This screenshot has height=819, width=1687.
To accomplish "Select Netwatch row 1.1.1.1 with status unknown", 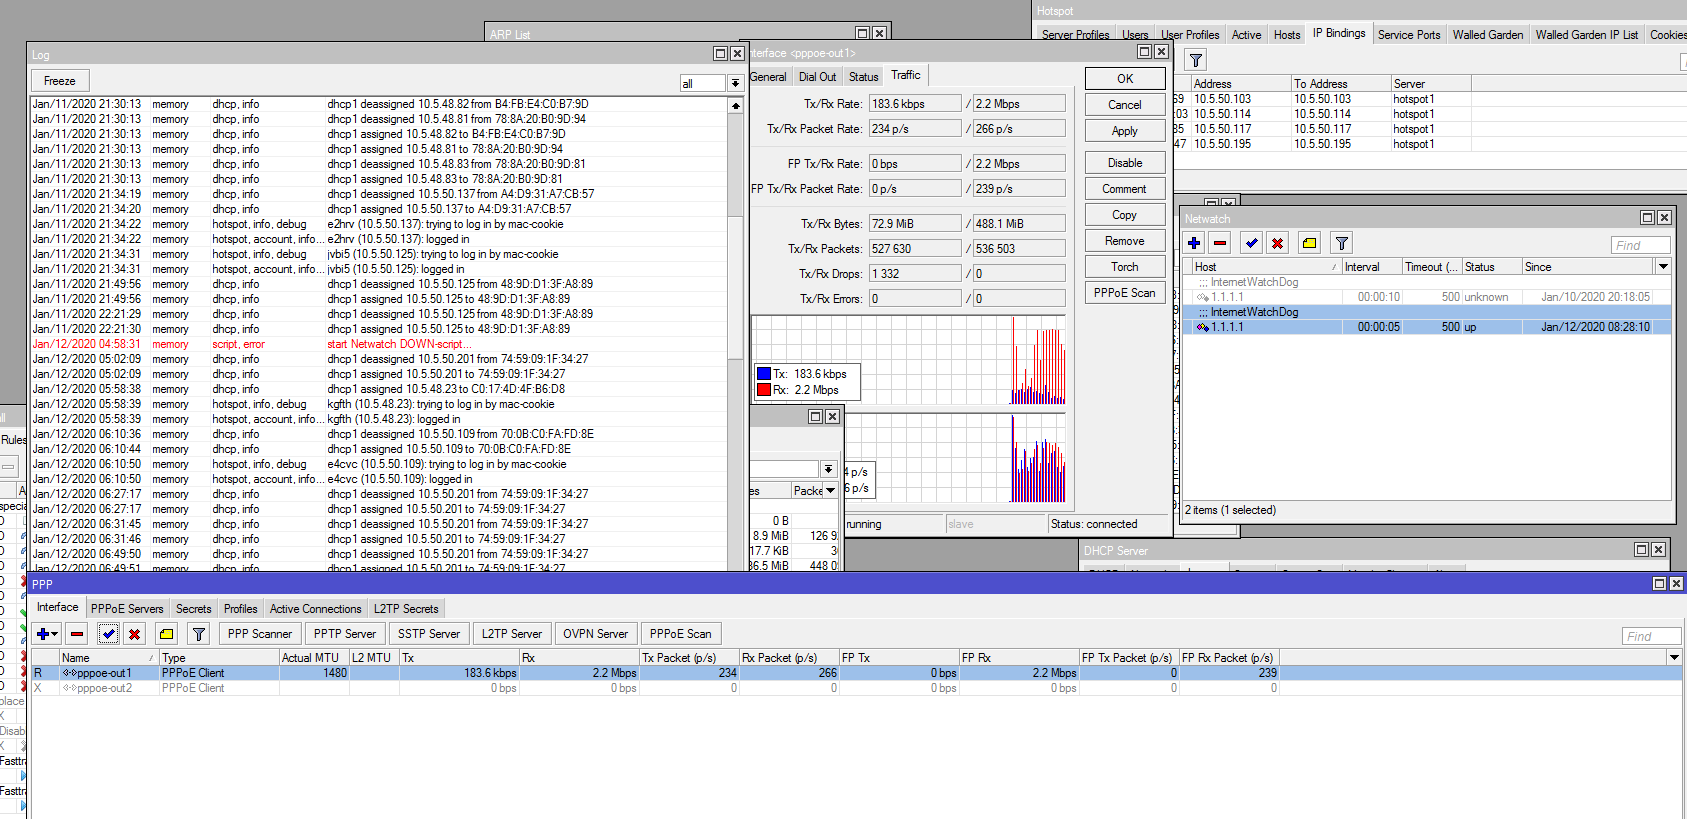I will tap(1427, 297).
